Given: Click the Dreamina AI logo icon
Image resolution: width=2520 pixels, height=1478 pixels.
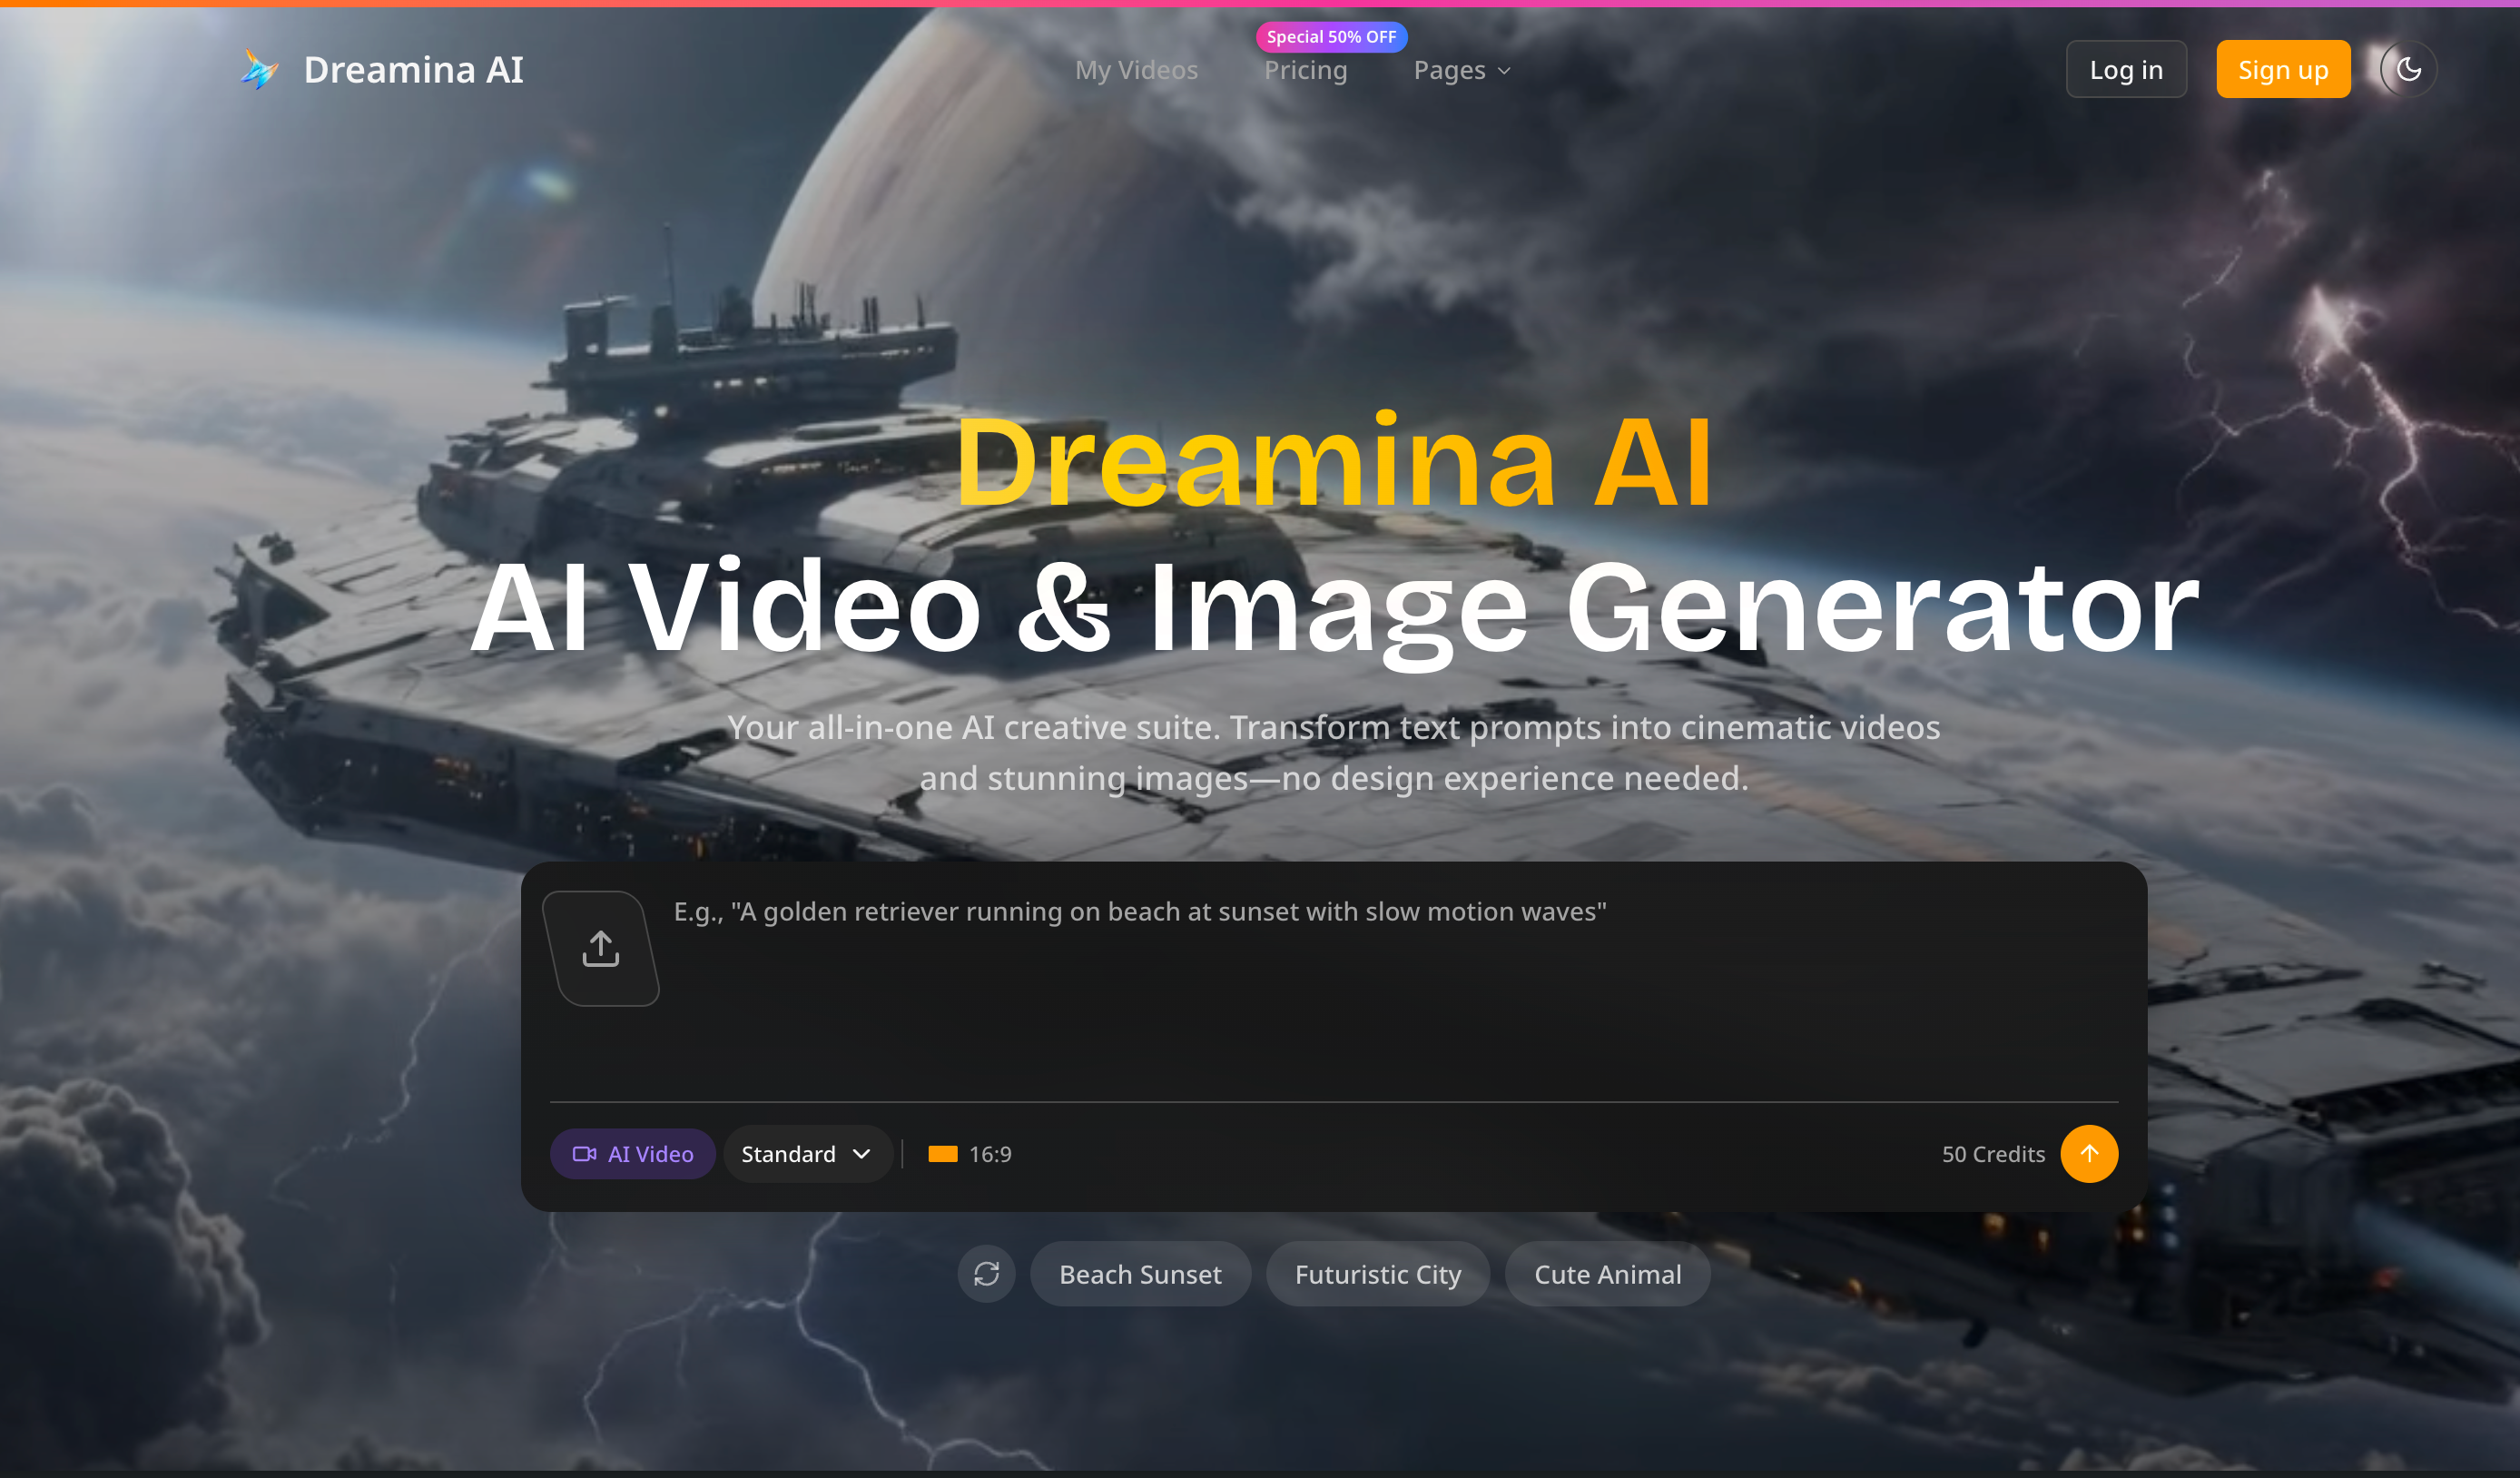Looking at the screenshot, I should pyautogui.click(x=259, y=69).
